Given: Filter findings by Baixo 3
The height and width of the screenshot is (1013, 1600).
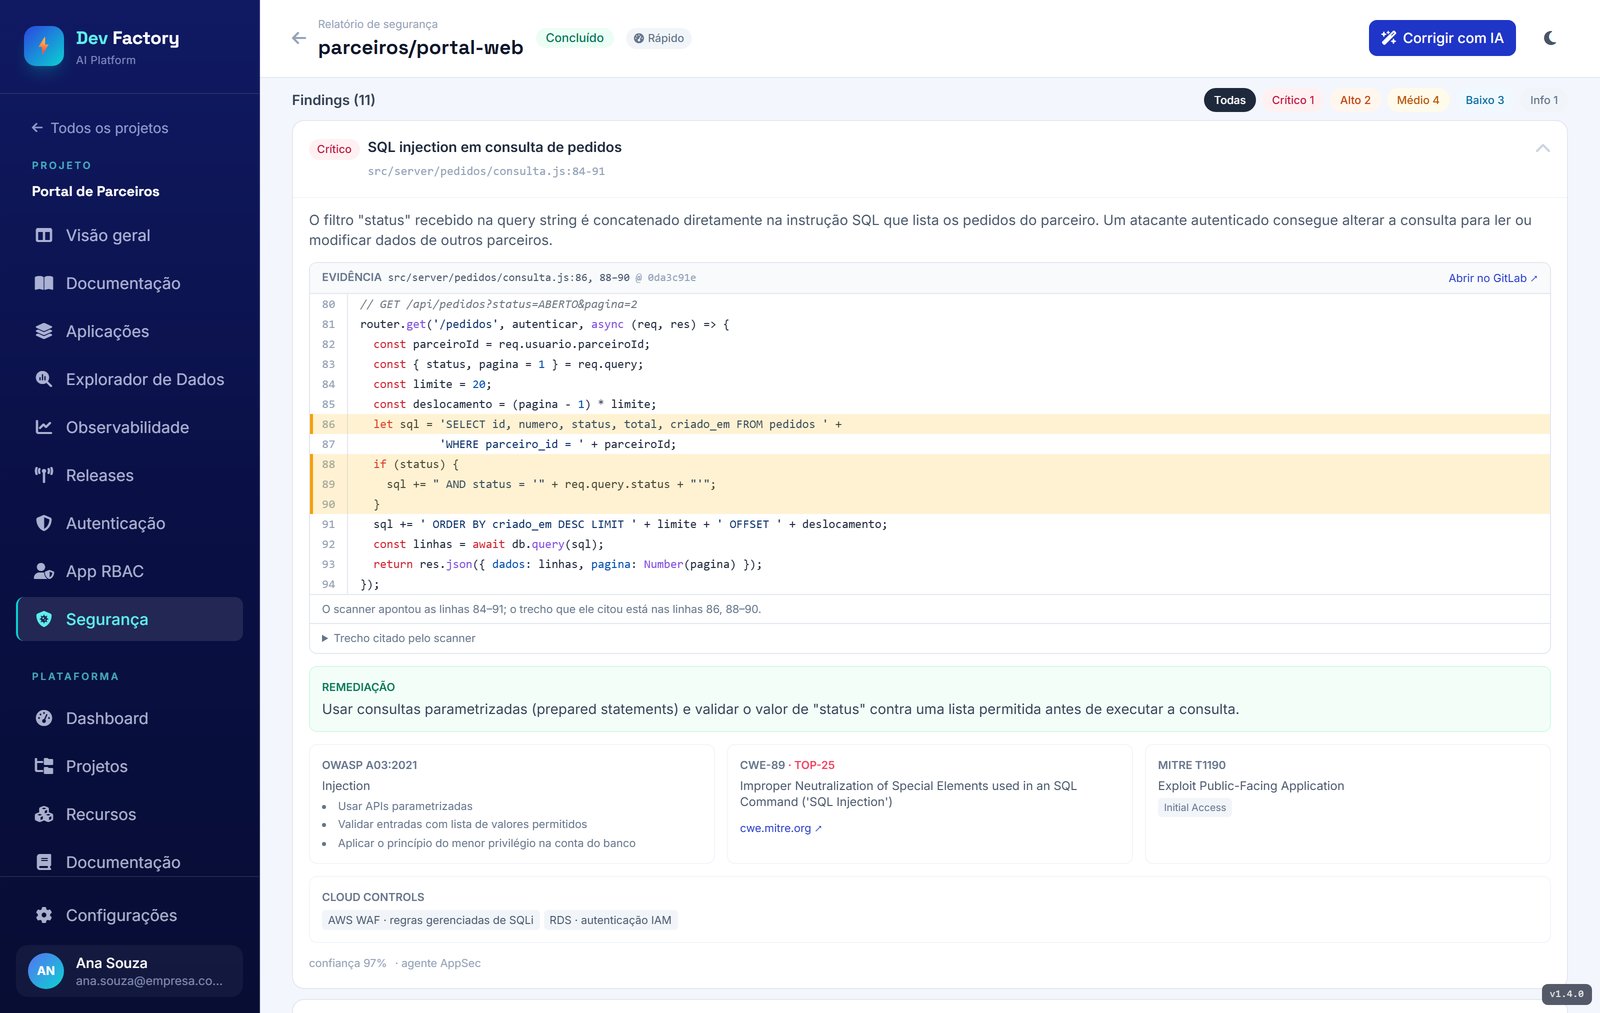Looking at the screenshot, I should point(1485,100).
